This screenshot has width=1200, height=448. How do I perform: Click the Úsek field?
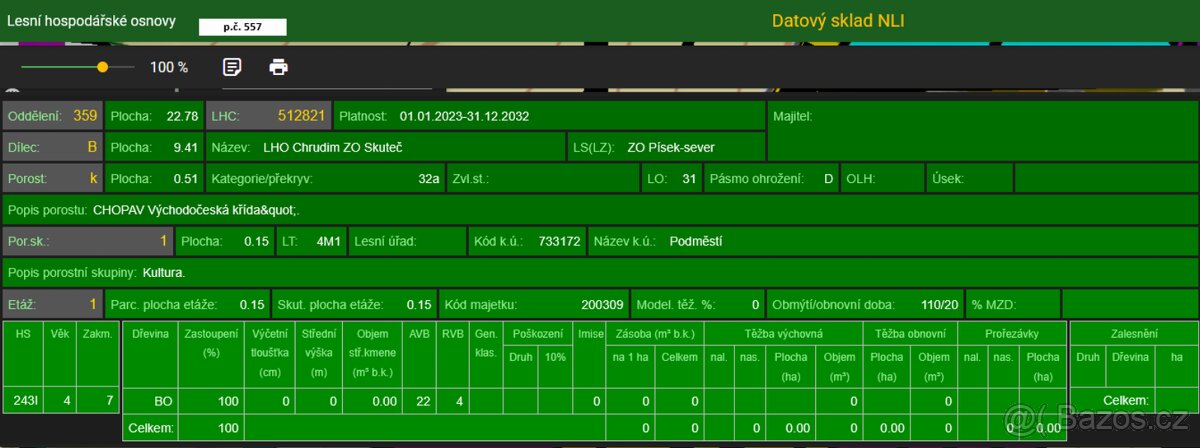[969, 179]
